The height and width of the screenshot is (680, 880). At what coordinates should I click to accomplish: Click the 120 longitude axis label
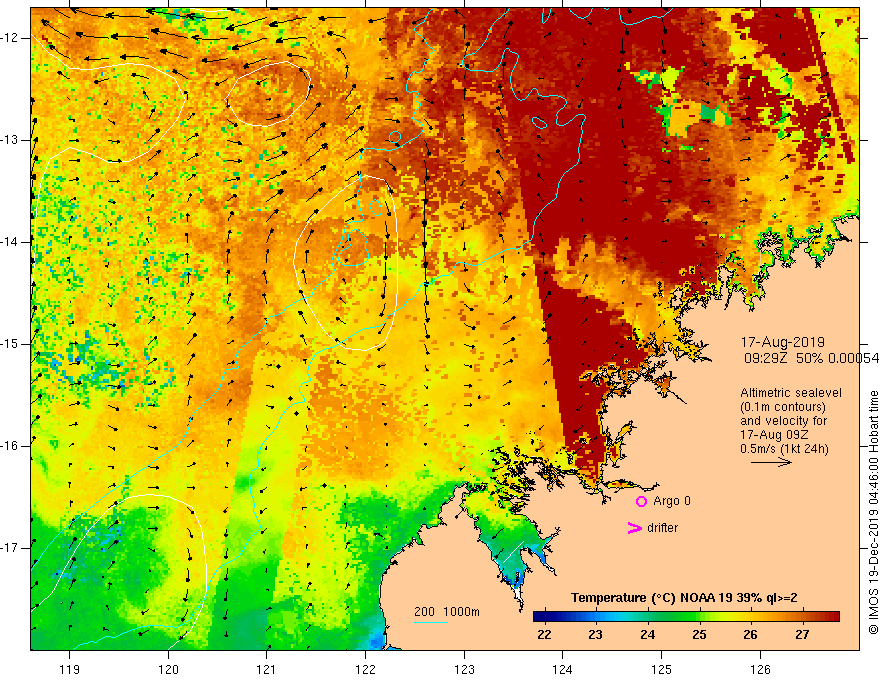pos(168,669)
